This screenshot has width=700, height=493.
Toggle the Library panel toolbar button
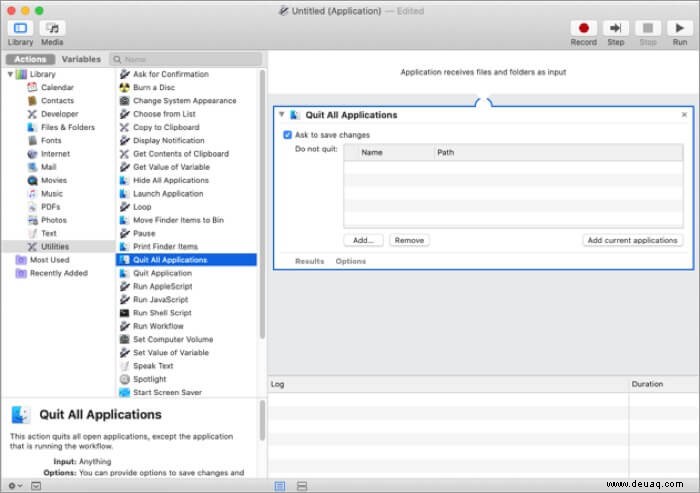coord(20,28)
